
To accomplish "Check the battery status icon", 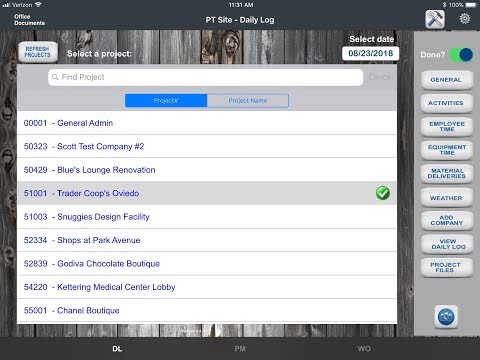I will pyautogui.click(x=471, y=5).
